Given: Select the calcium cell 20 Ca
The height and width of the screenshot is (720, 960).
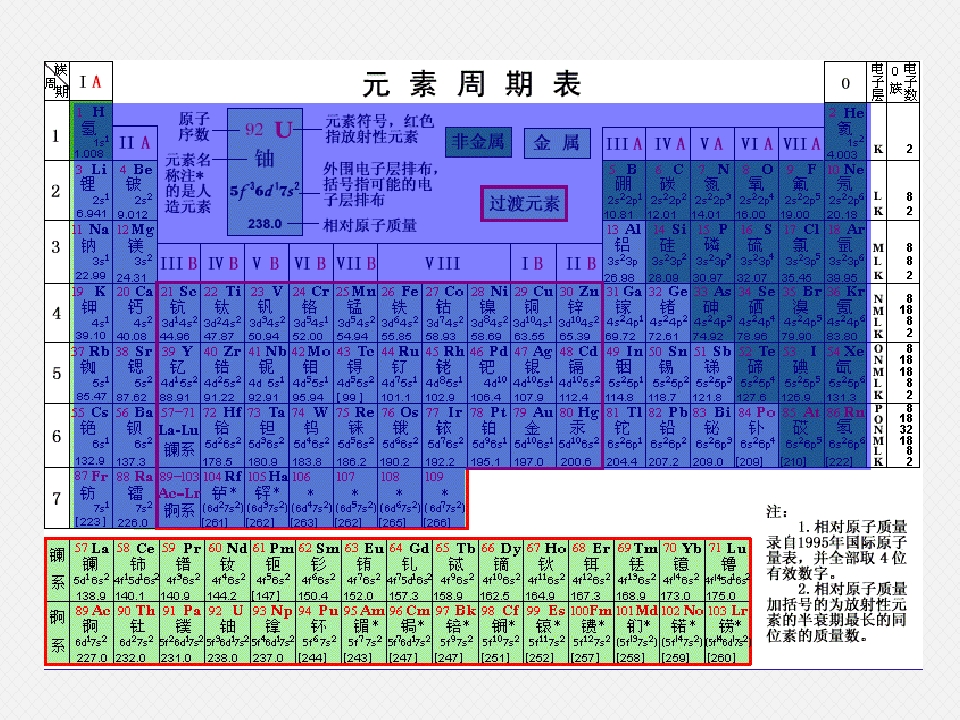Looking at the screenshot, I should point(135,312).
